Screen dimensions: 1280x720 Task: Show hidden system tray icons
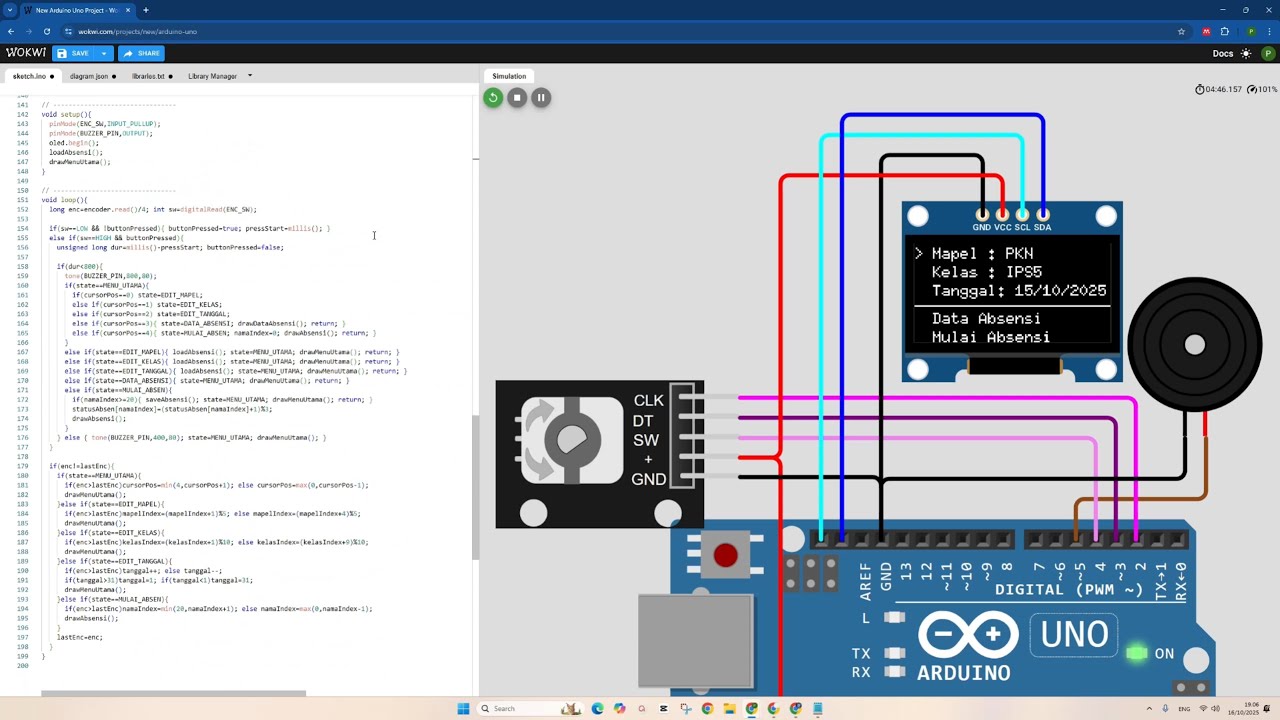click(1149, 709)
